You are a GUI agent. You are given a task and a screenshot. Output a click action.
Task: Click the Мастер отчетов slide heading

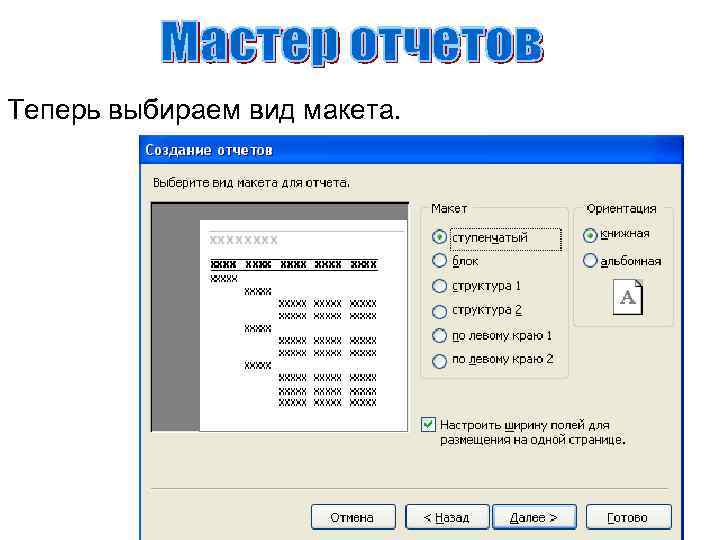click(353, 42)
